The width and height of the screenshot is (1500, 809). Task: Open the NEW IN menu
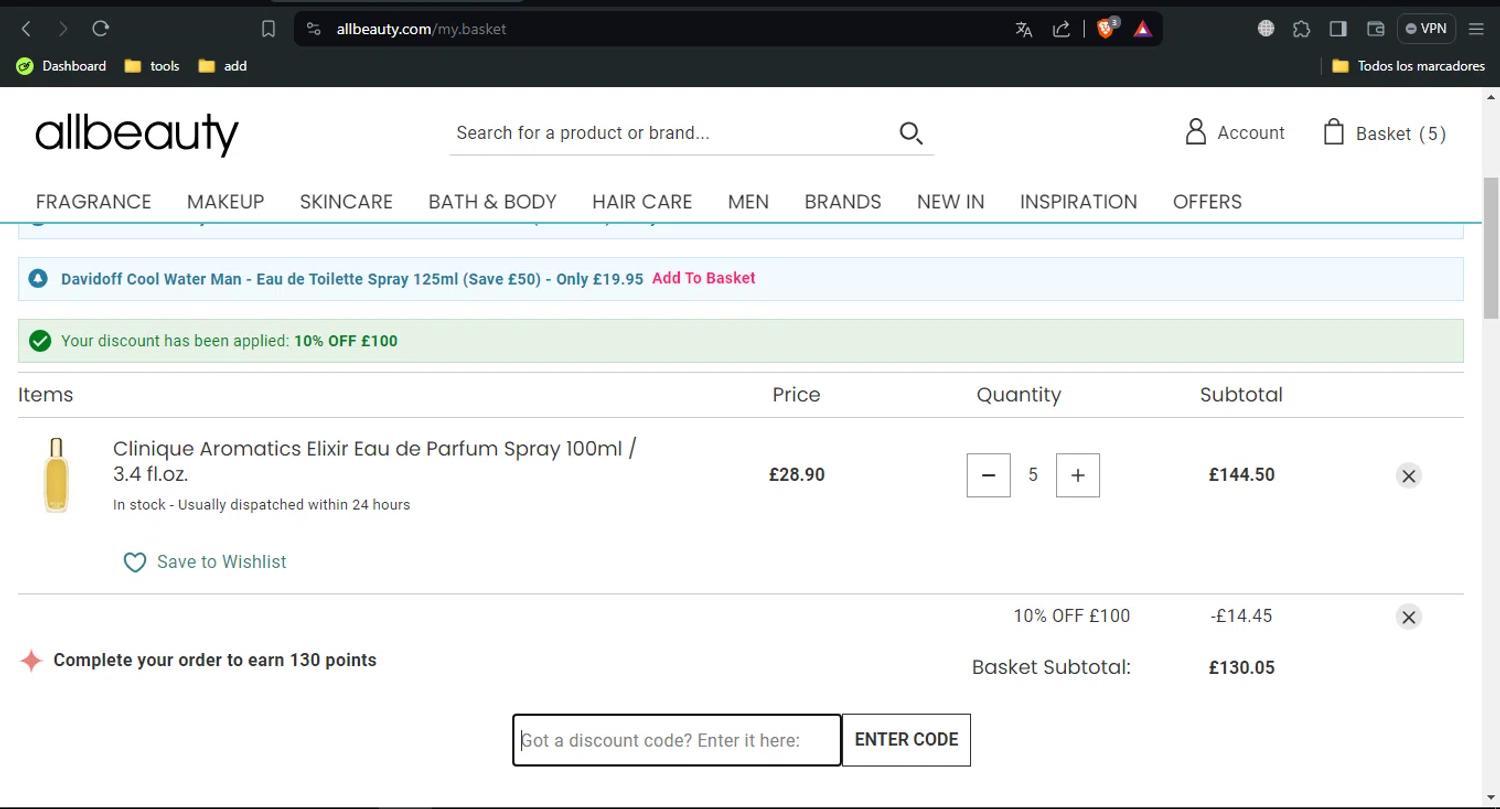tap(950, 202)
